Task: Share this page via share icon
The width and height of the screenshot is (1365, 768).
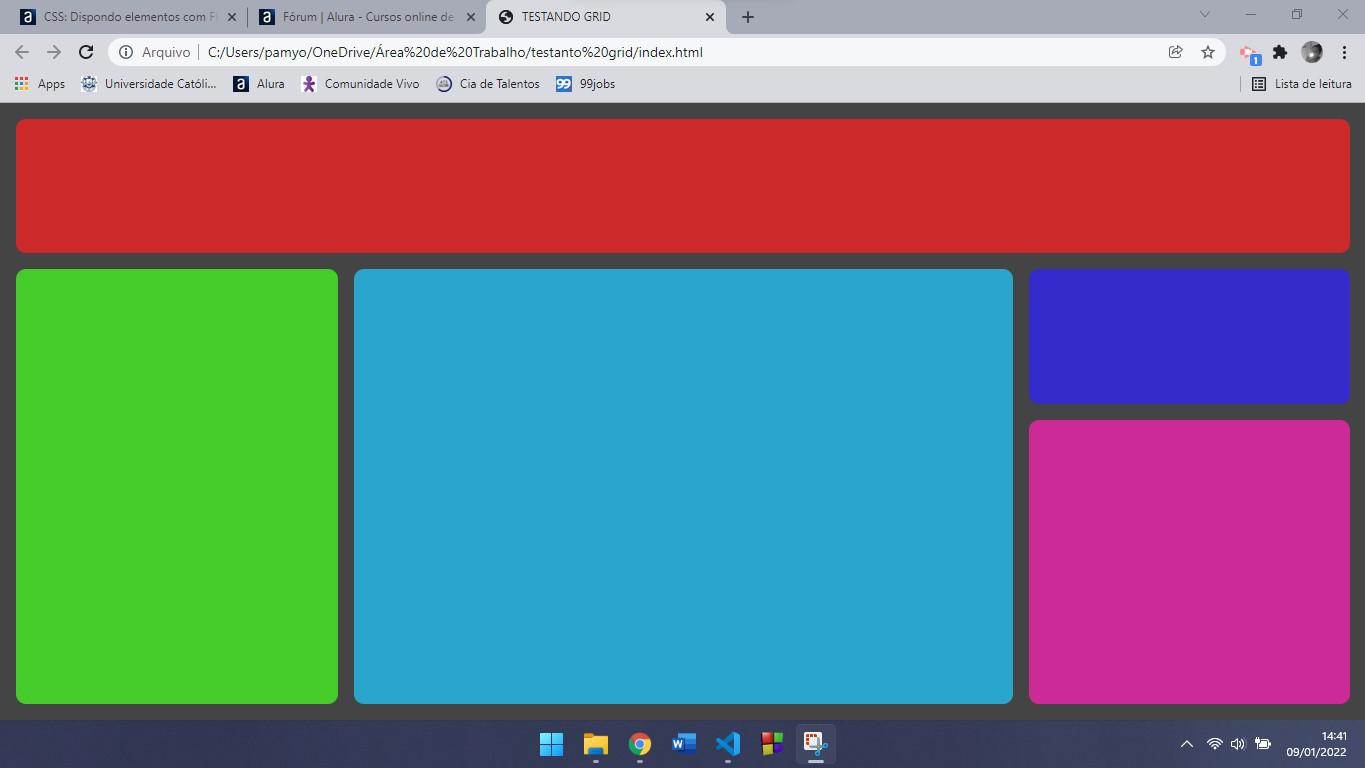Action: (1176, 52)
